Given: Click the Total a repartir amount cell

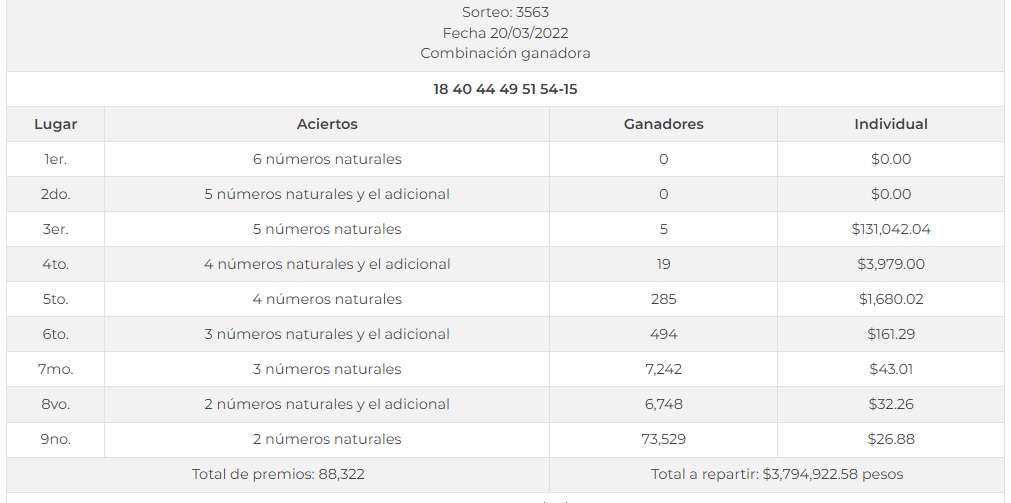Looking at the screenshot, I should tap(776, 474).
